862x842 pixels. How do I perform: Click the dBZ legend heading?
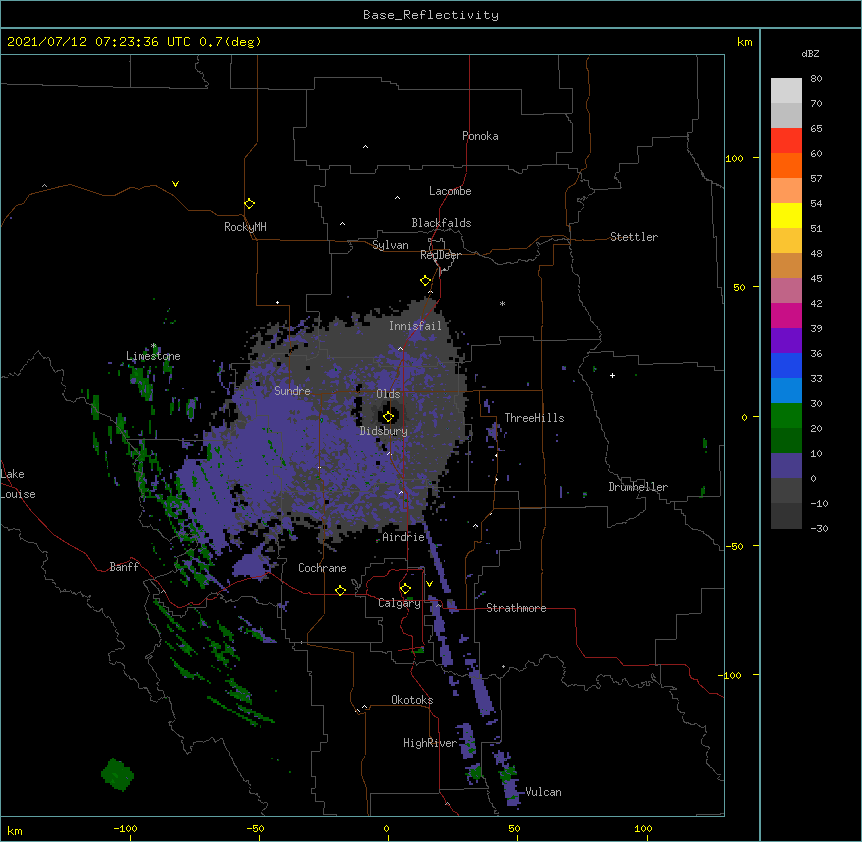pos(810,53)
